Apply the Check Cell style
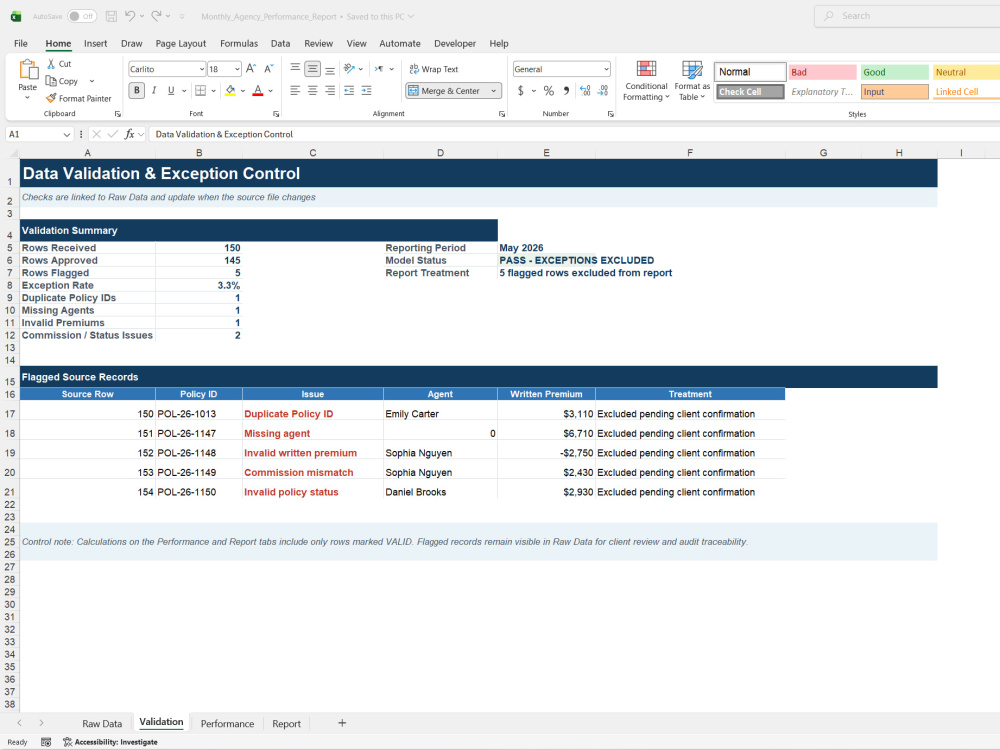Viewport: 1000px width, 750px height. point(750,92)
